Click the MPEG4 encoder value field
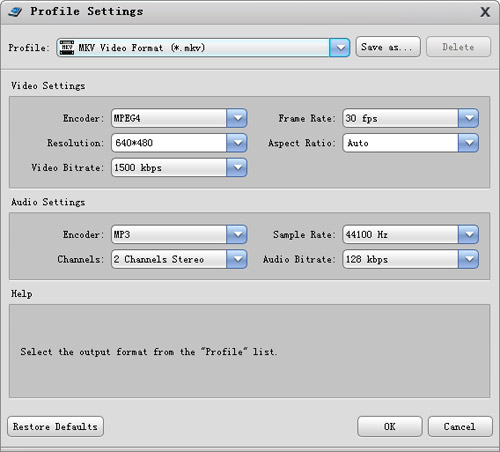 (x=169, y=118)
